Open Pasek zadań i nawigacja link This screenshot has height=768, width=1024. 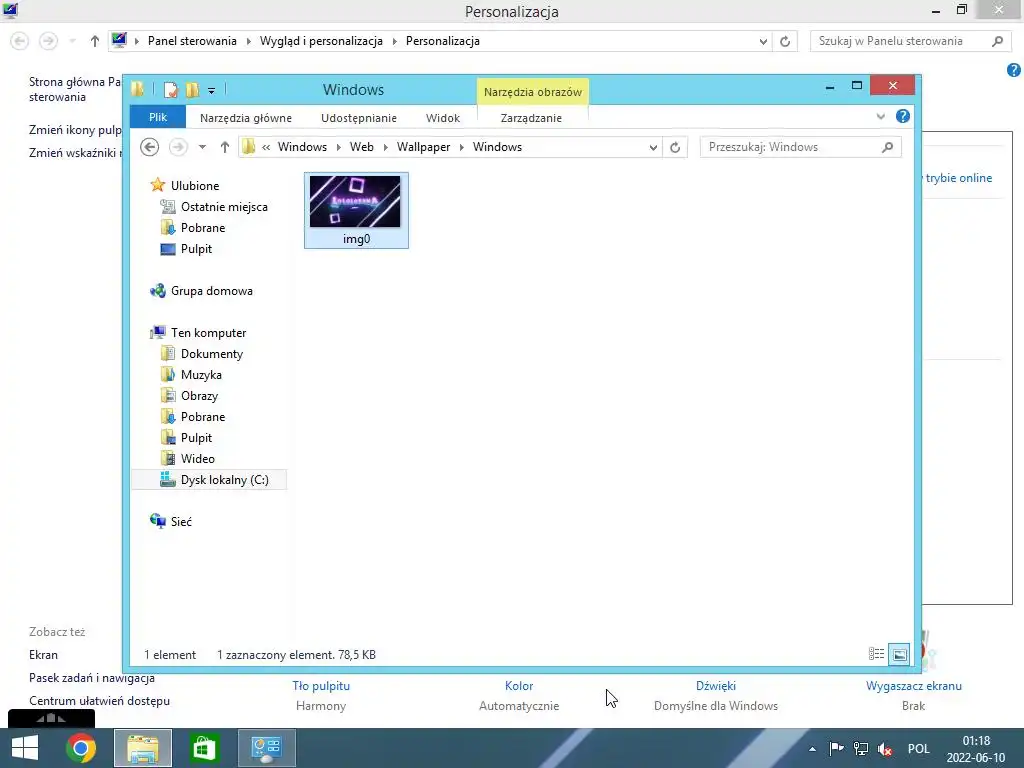point(92,678)
